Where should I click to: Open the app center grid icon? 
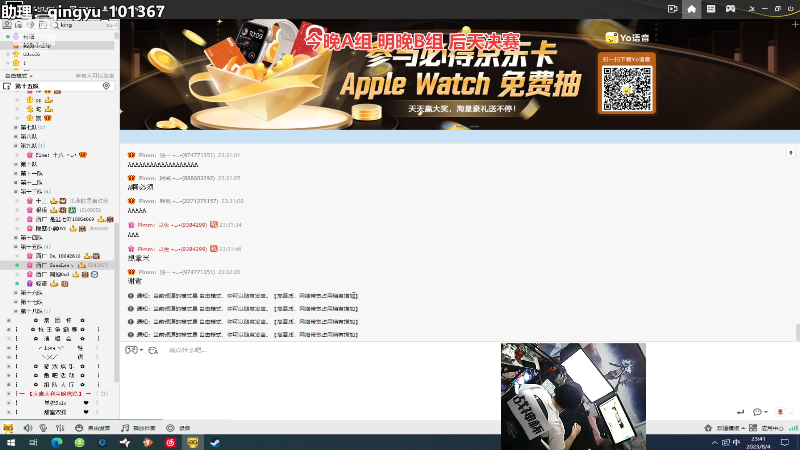[x=753, y=428]
